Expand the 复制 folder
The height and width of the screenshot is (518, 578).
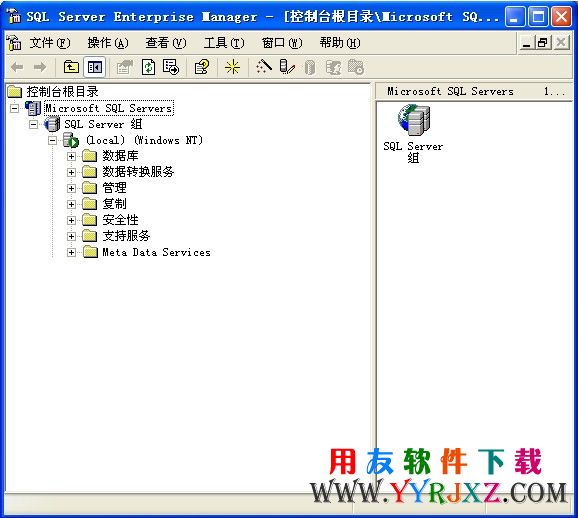pos(72,204)
